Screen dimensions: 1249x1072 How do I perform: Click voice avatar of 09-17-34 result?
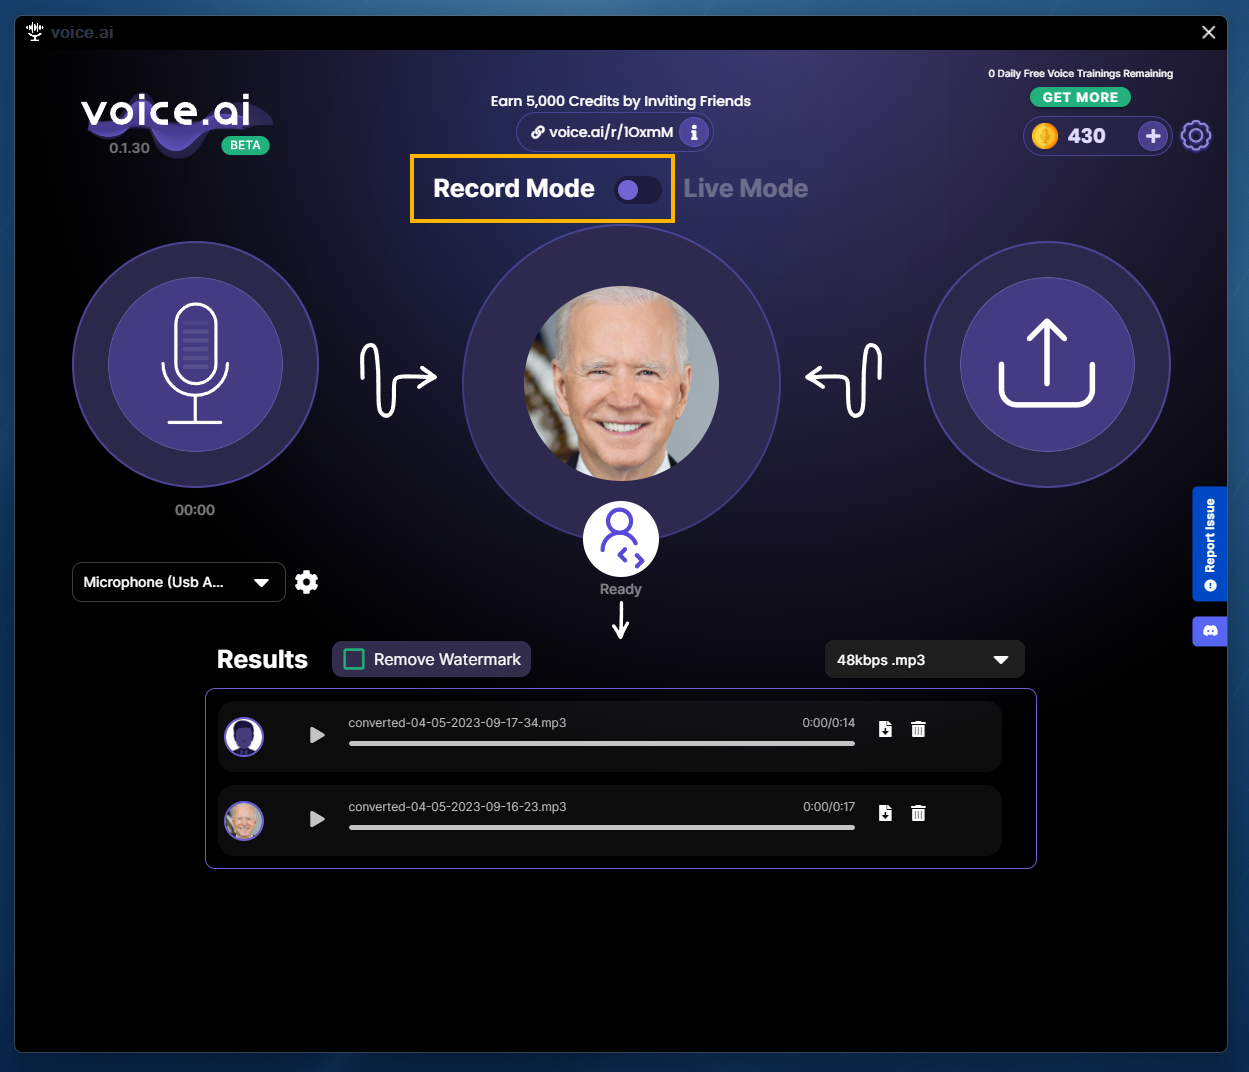244,737
